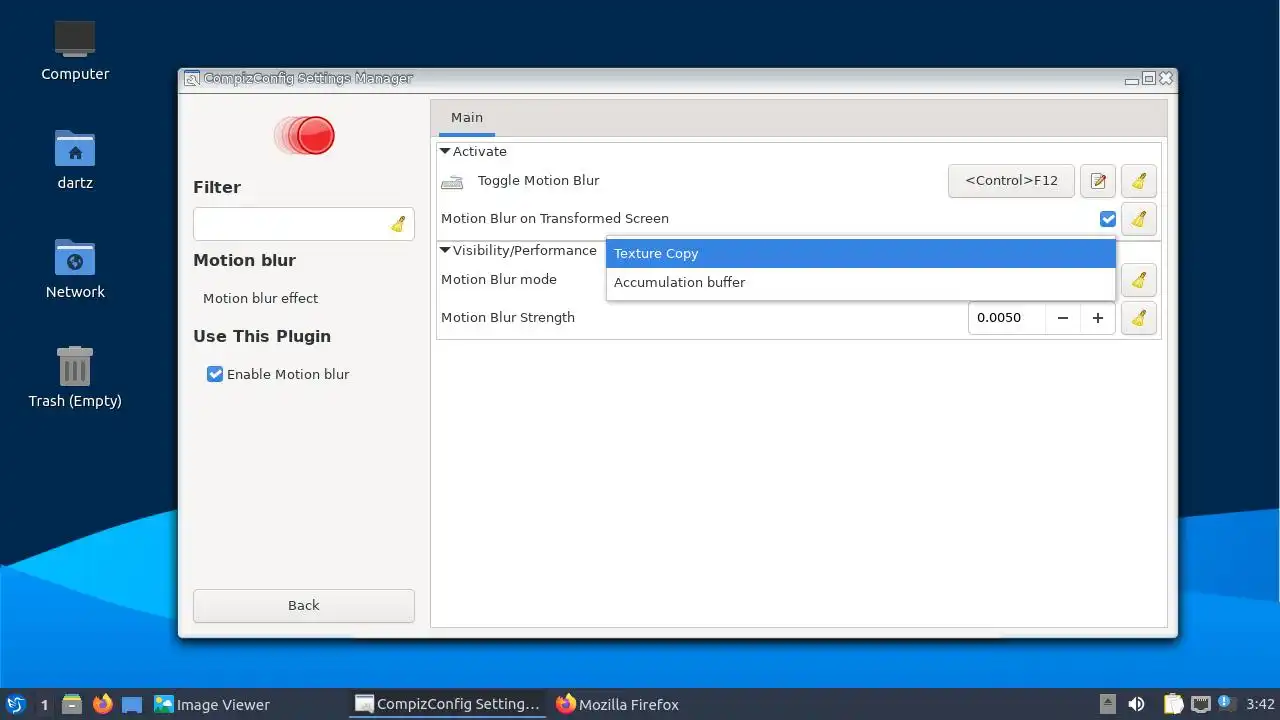This screenshot has height=720, width=1280.
Task: Click into the Filter text field
Action: click(290, 224)
